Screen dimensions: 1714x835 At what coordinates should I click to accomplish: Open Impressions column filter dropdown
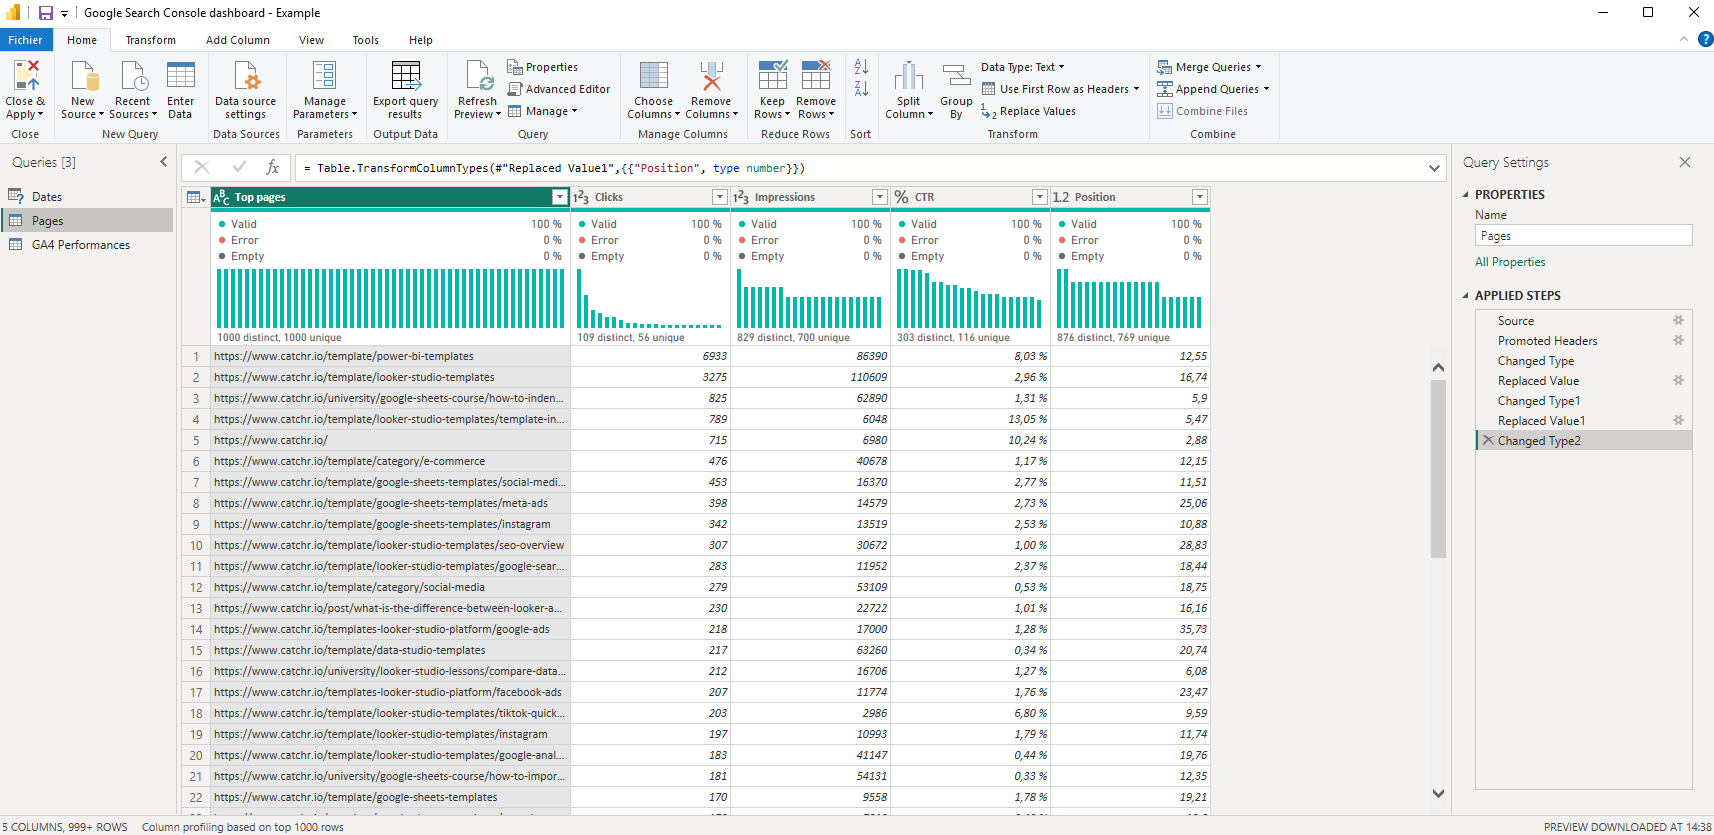click(x=880, y=197)
